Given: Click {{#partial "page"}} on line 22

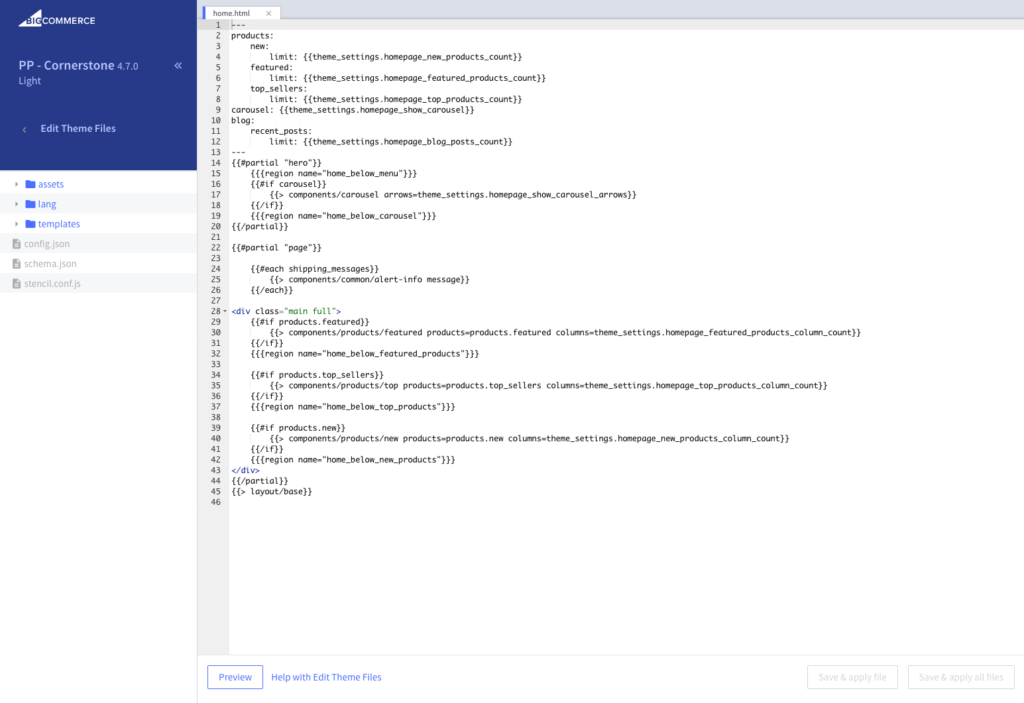Looking at the screenshot, I should (276, 248).
